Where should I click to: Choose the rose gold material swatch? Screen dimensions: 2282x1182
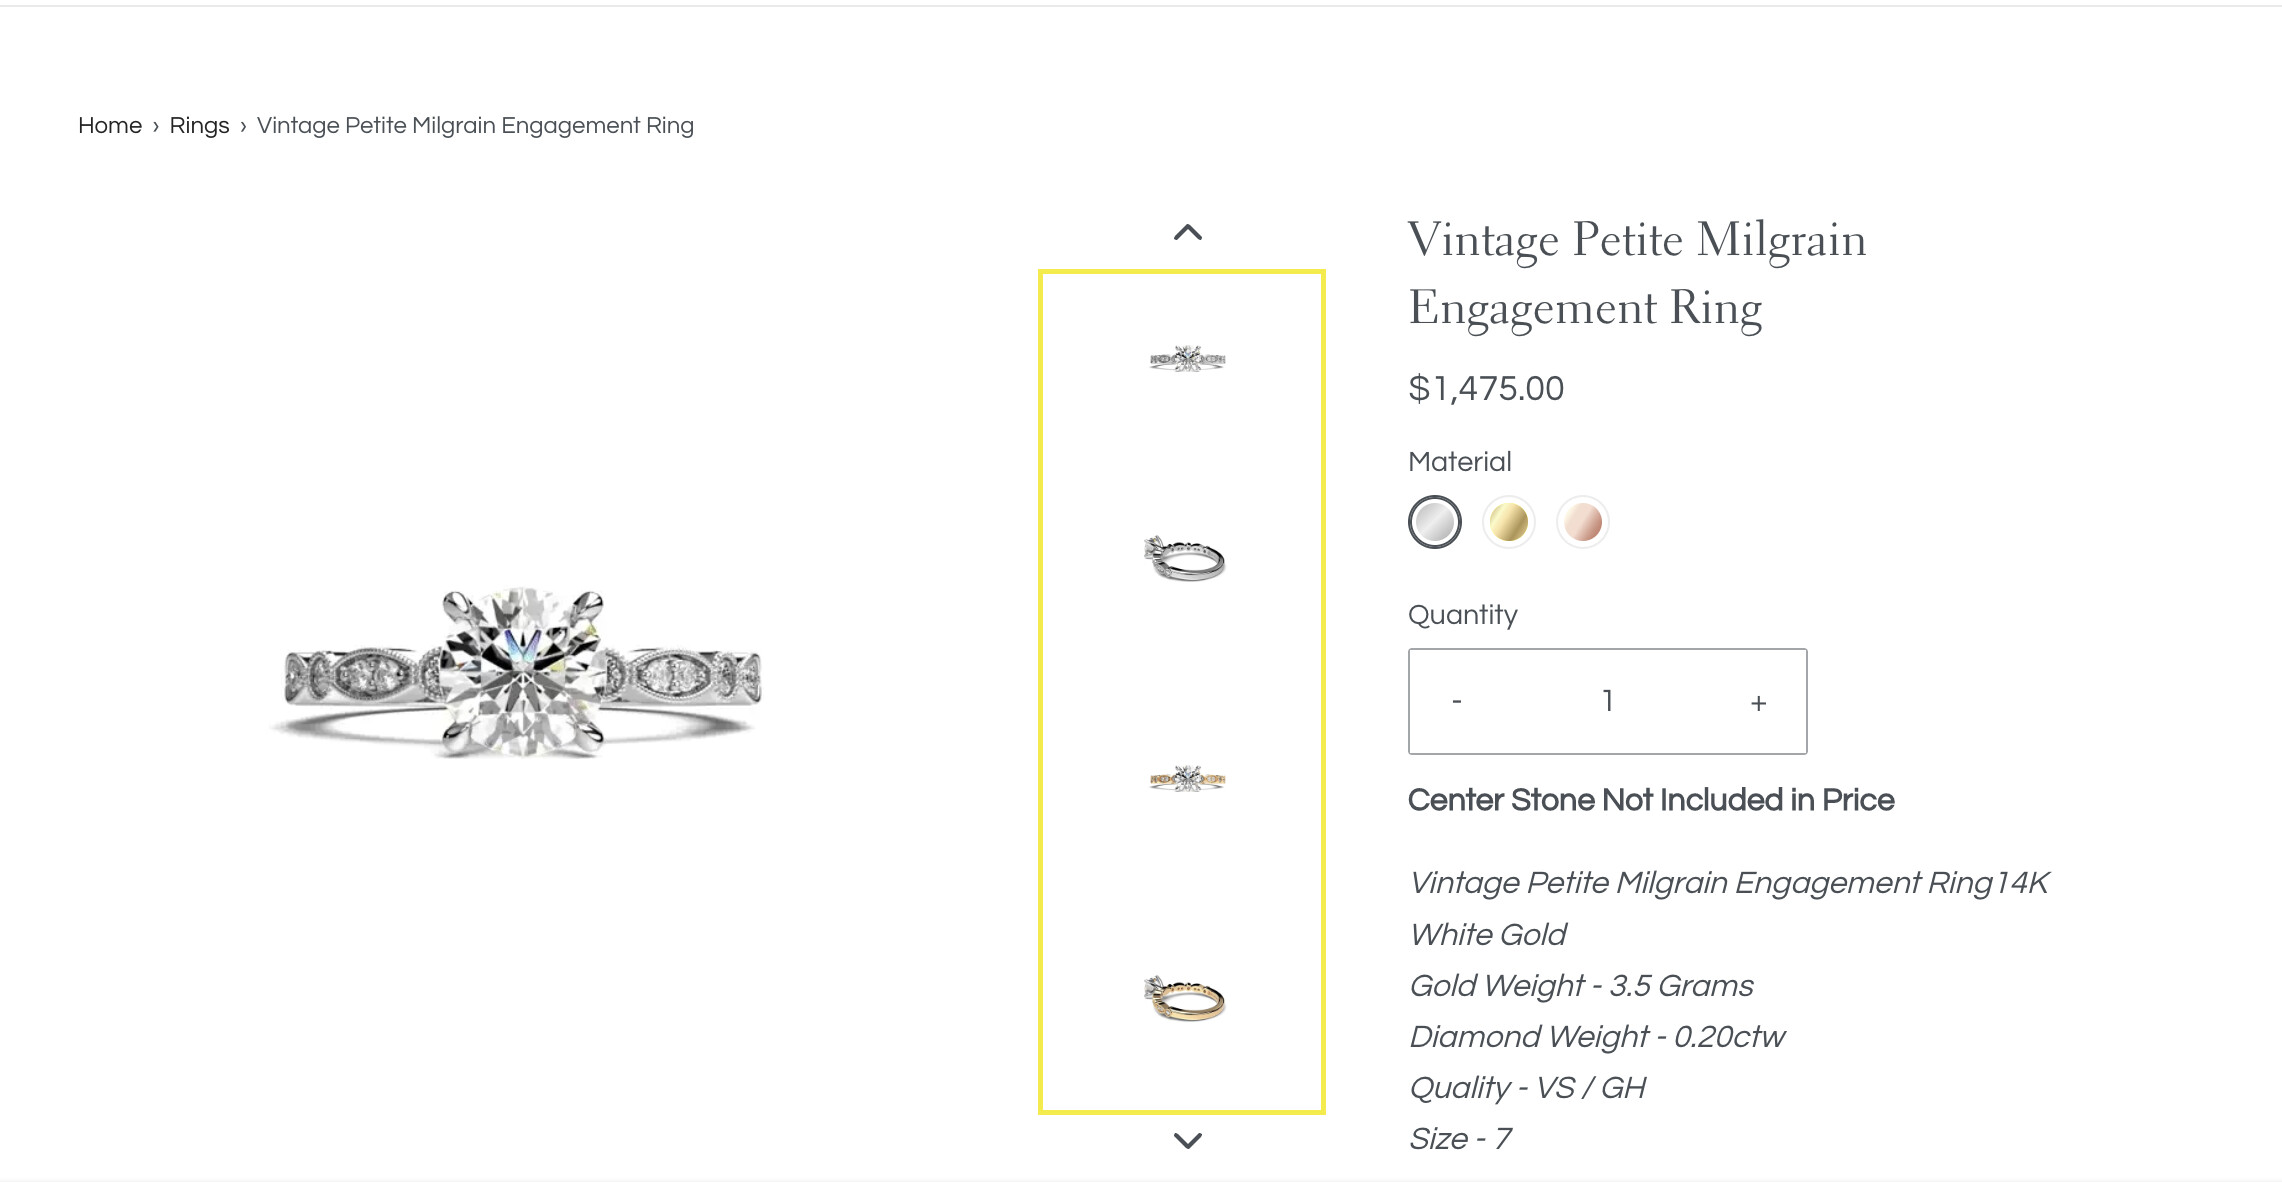click(1582, 522)
